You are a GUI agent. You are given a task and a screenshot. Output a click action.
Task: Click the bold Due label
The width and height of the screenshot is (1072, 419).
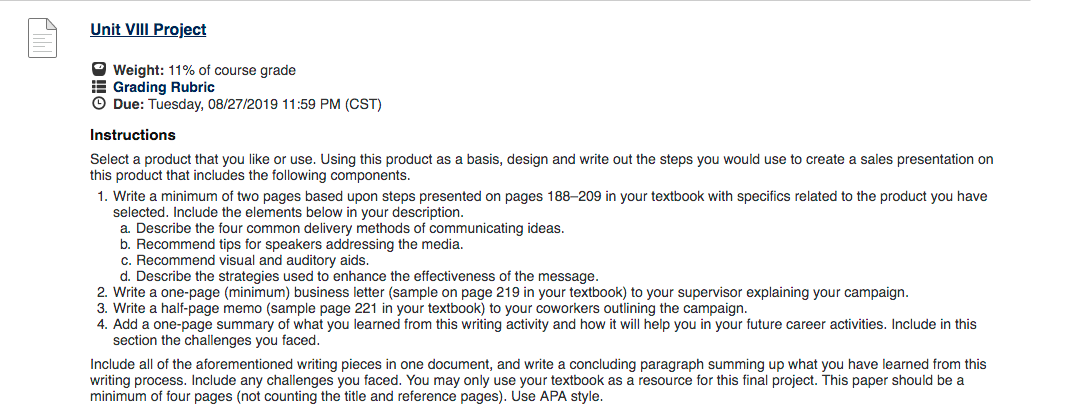pos(129,105)
